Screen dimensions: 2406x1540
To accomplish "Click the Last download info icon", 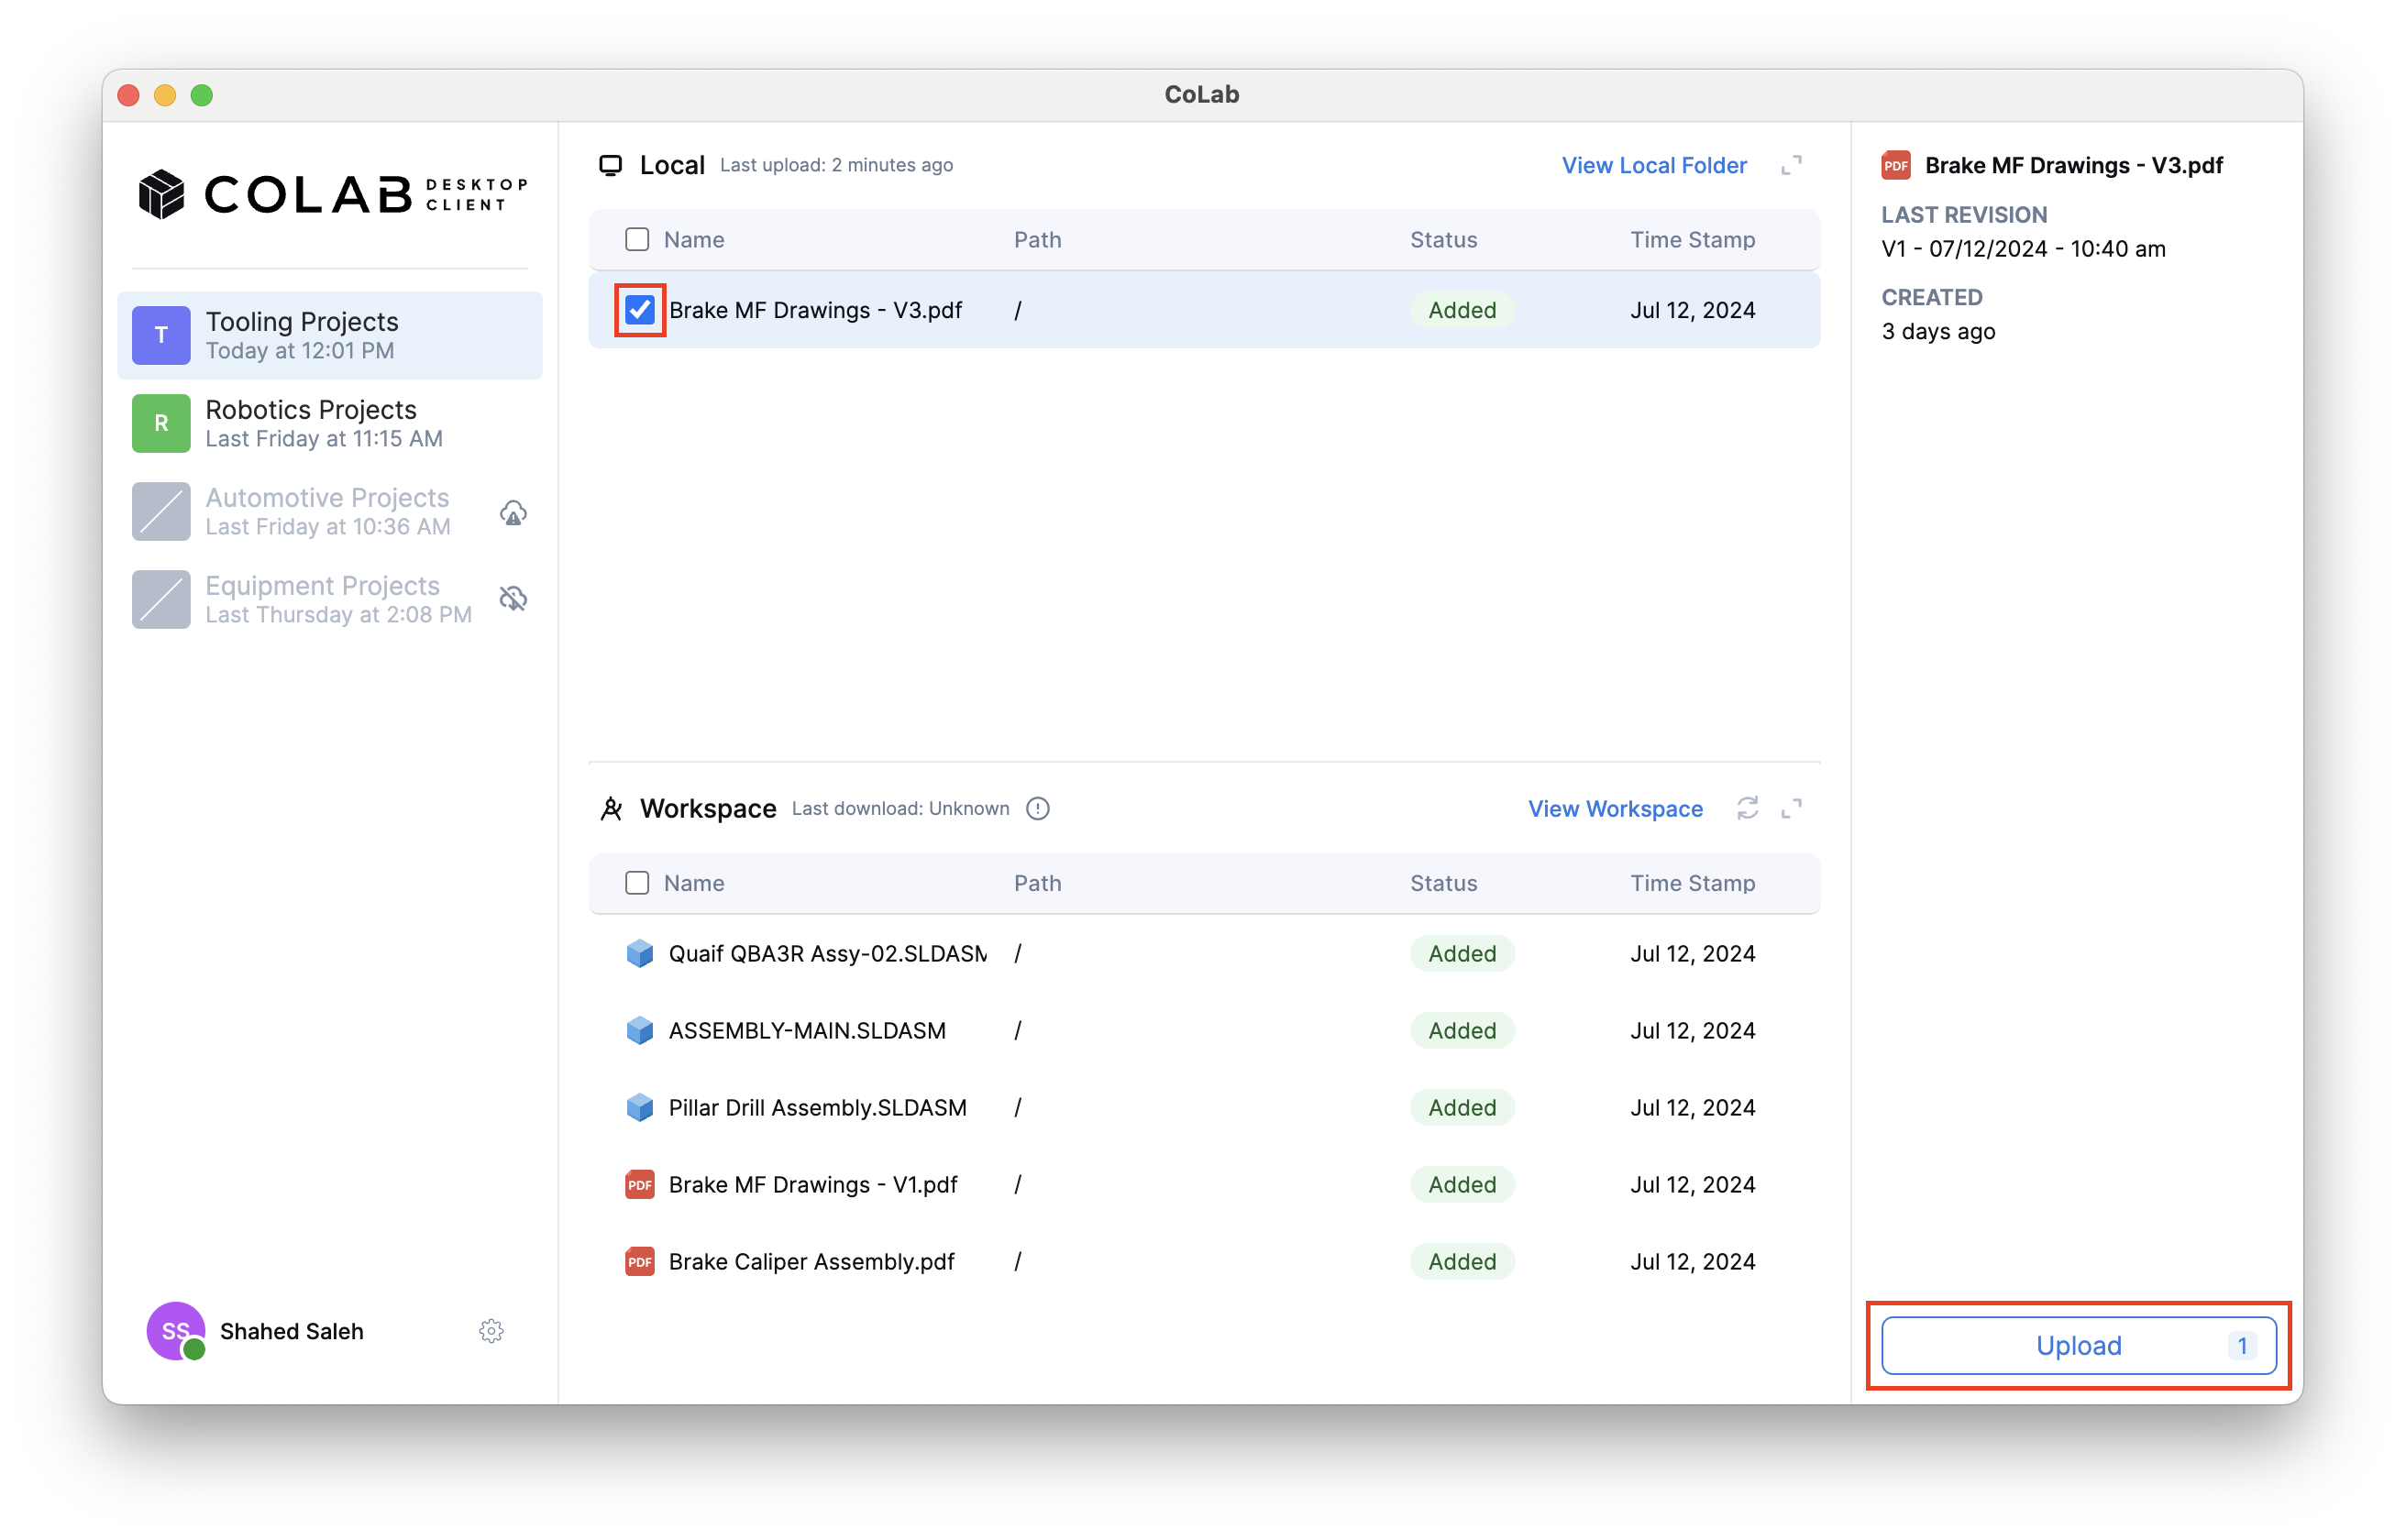I will click(1038, 808).
